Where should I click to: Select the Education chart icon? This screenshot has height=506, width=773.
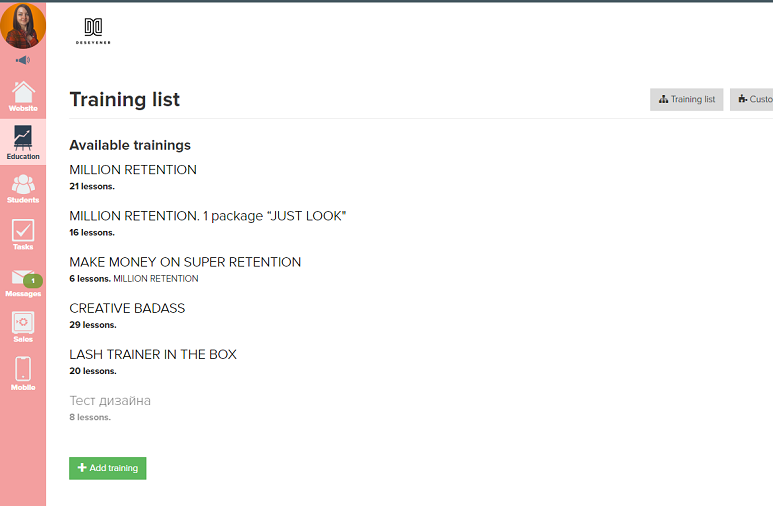coord(23,139)
